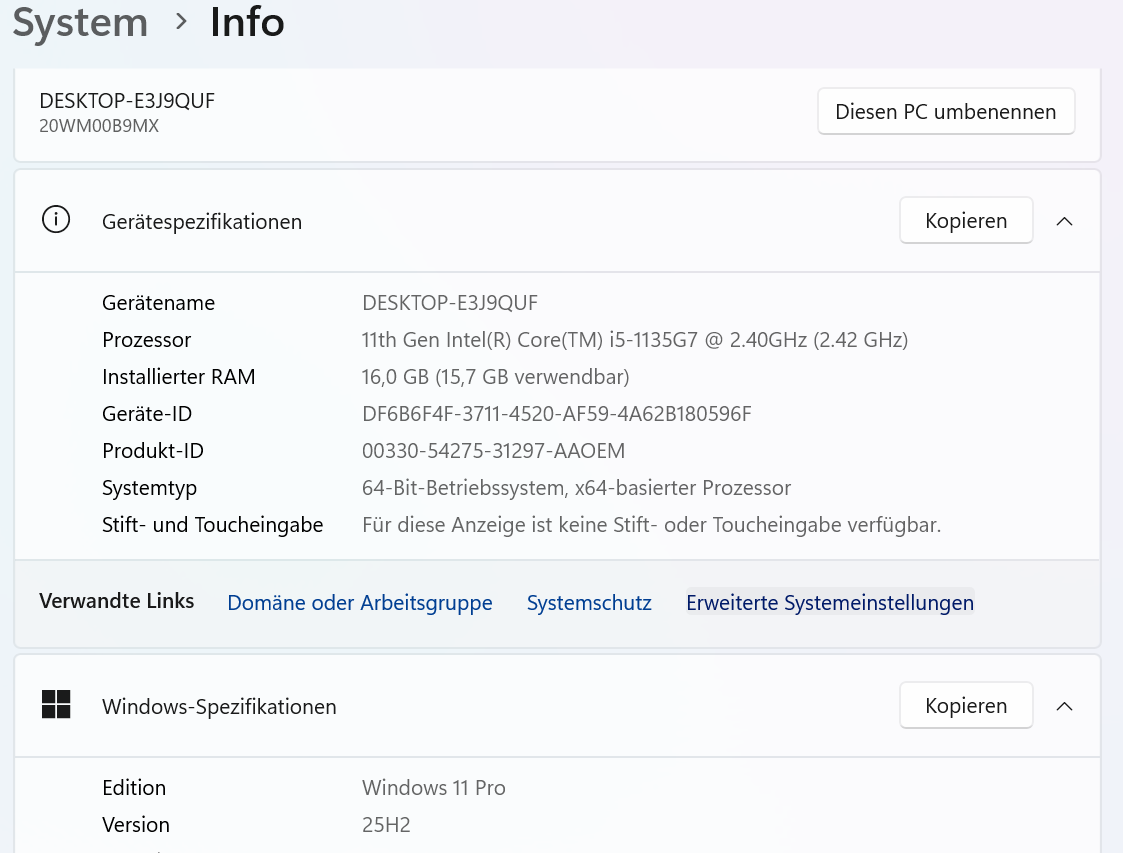Click the breadcrumb chevron separator
The height and width of the screenshot is (853, 1123).
click(x=181, y=23)
